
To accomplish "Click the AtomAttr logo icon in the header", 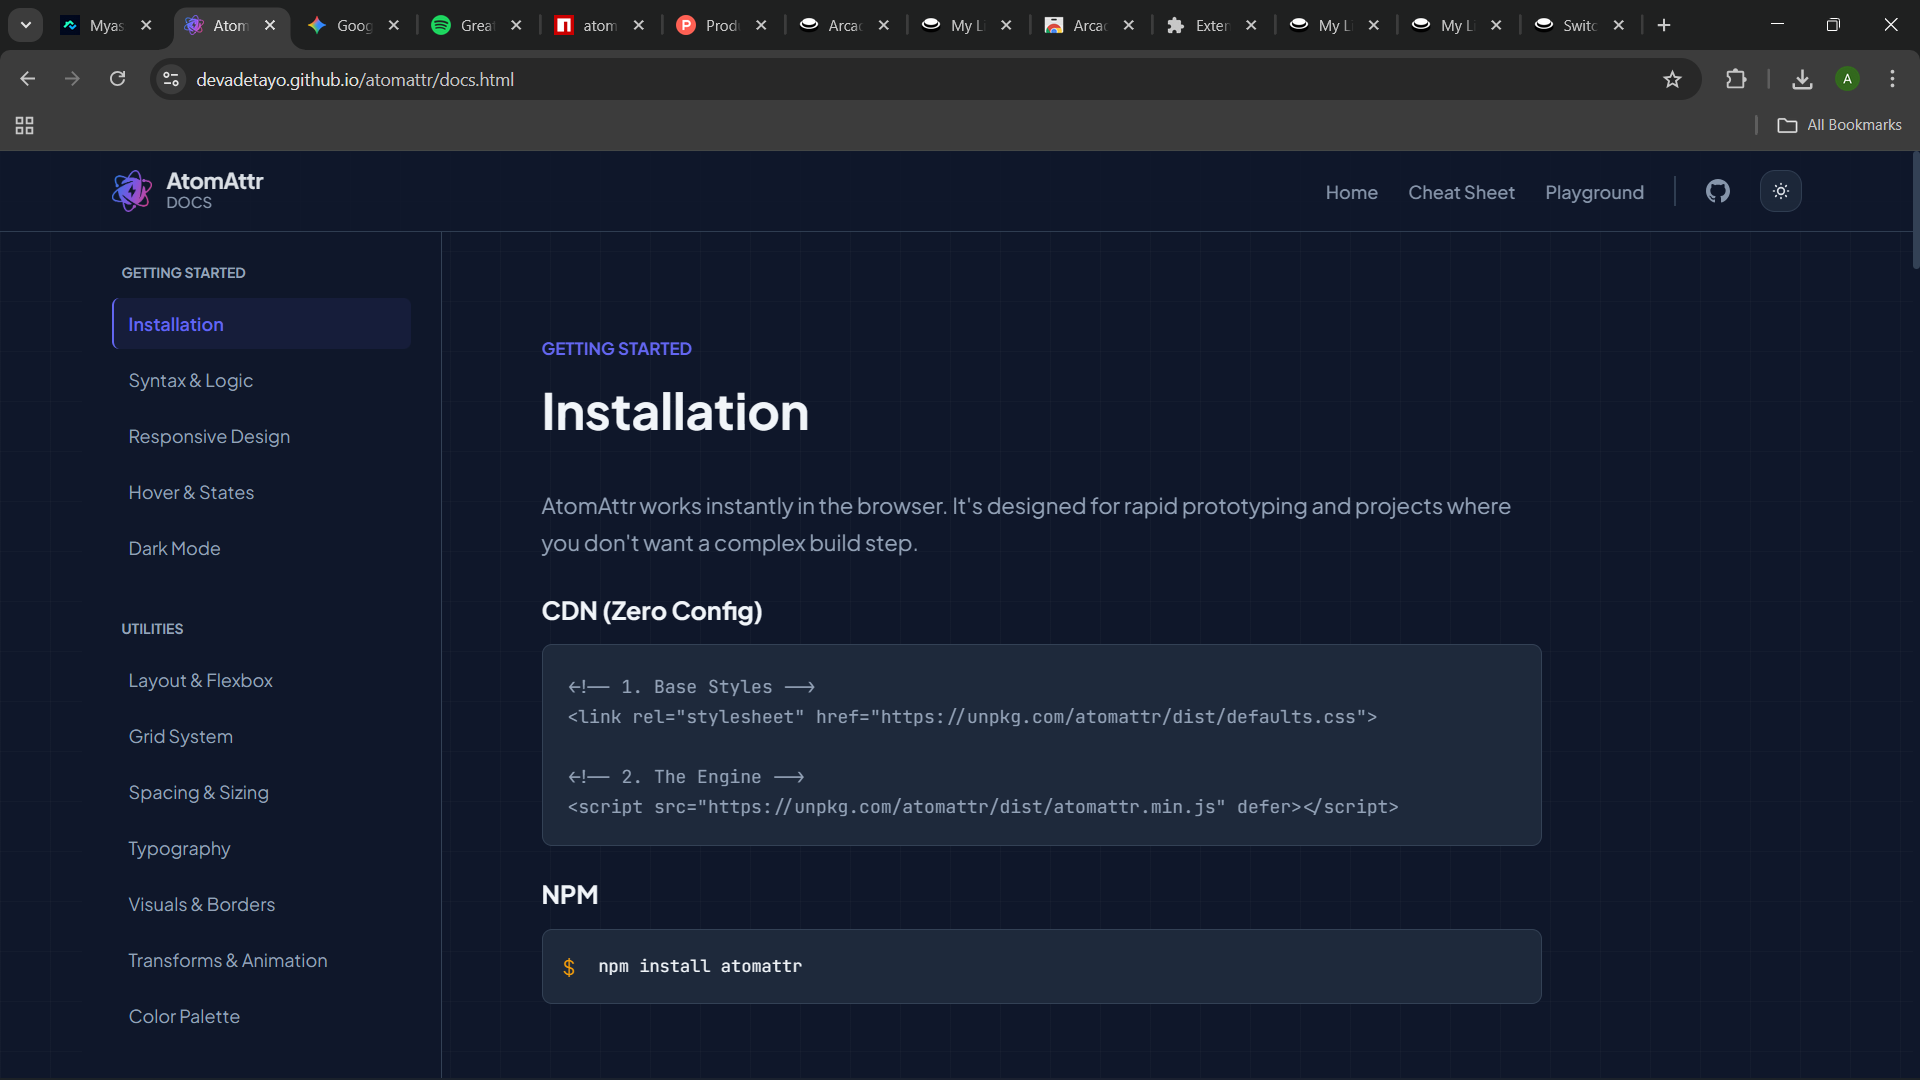I will tap(132, 190).
